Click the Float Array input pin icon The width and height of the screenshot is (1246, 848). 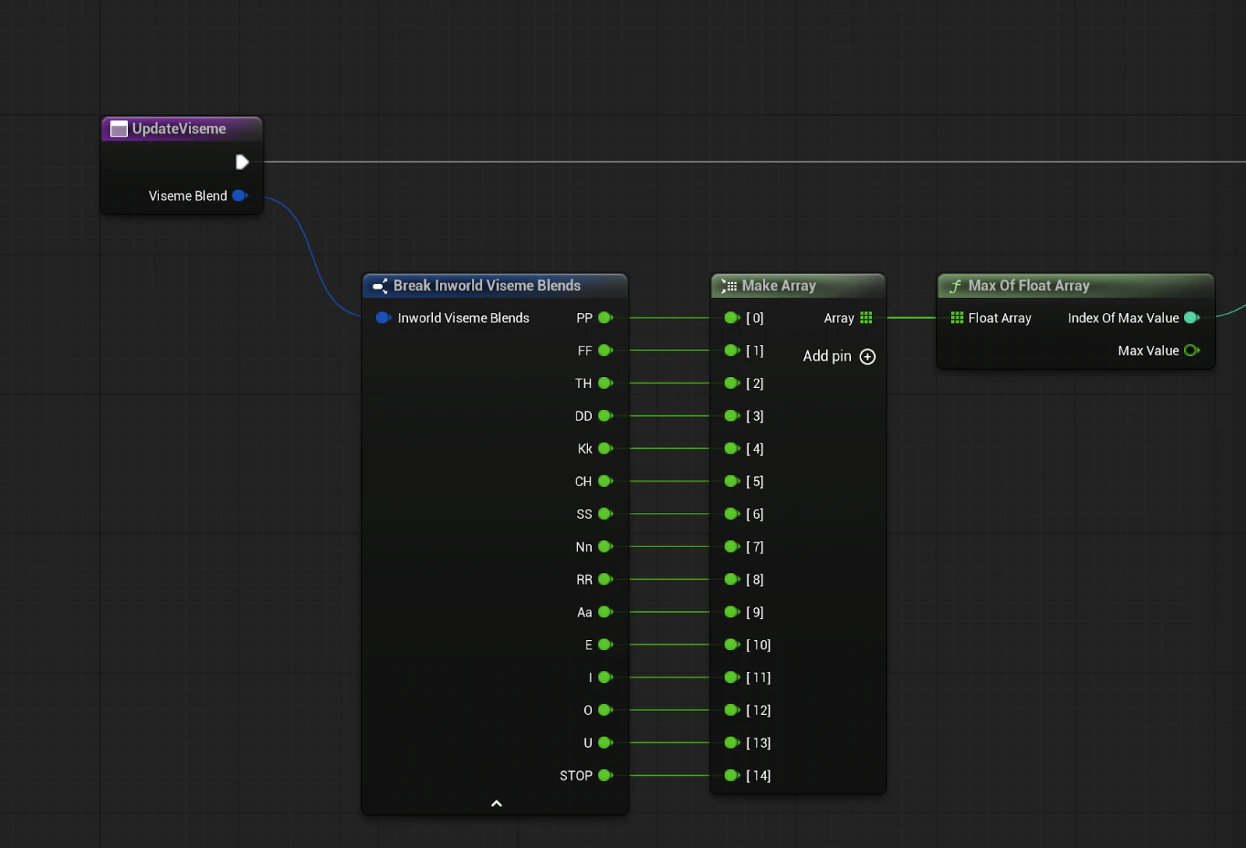click(957, 317)
